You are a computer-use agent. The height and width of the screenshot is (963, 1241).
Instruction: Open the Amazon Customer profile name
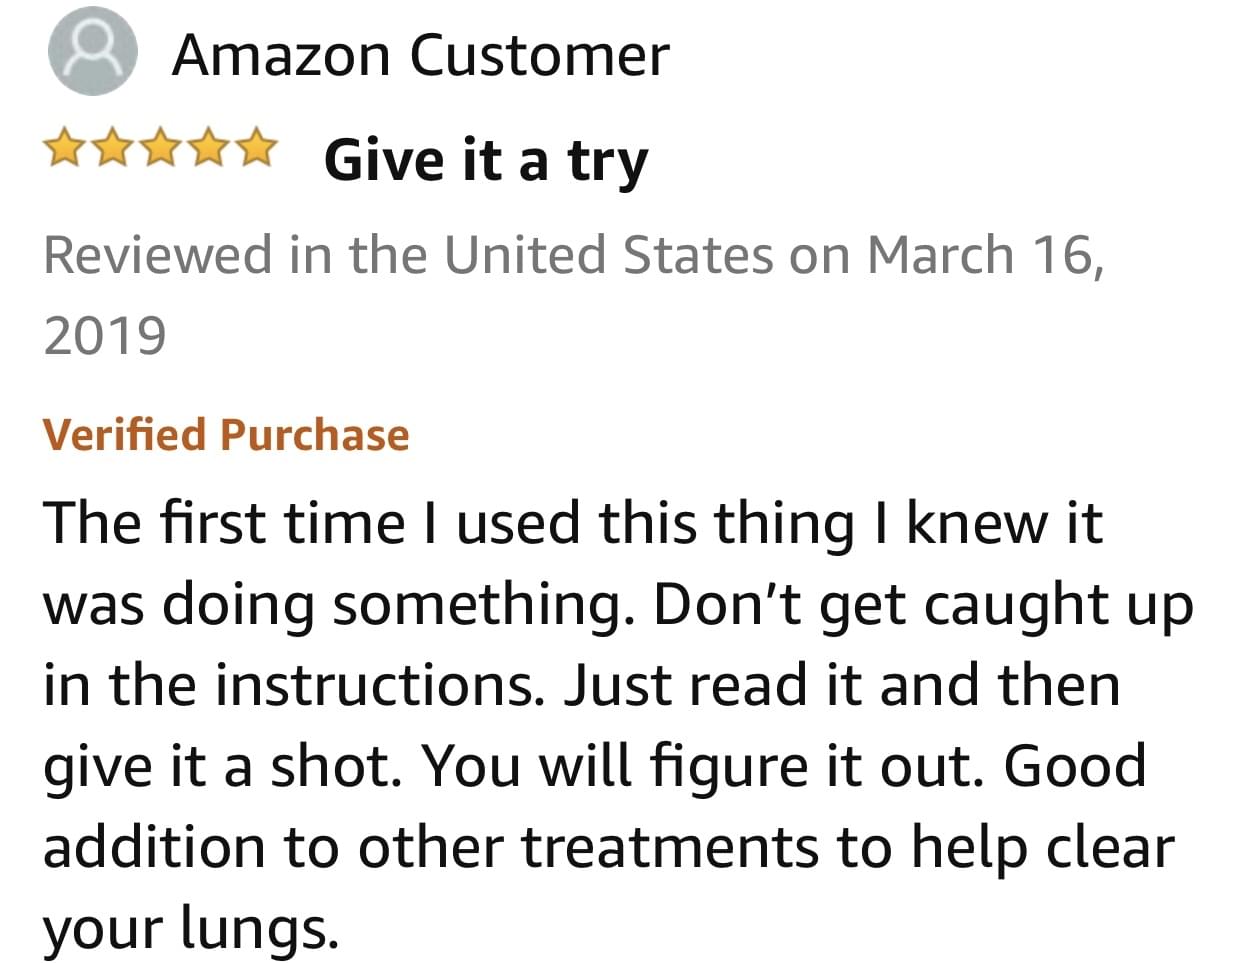point(420,55)
